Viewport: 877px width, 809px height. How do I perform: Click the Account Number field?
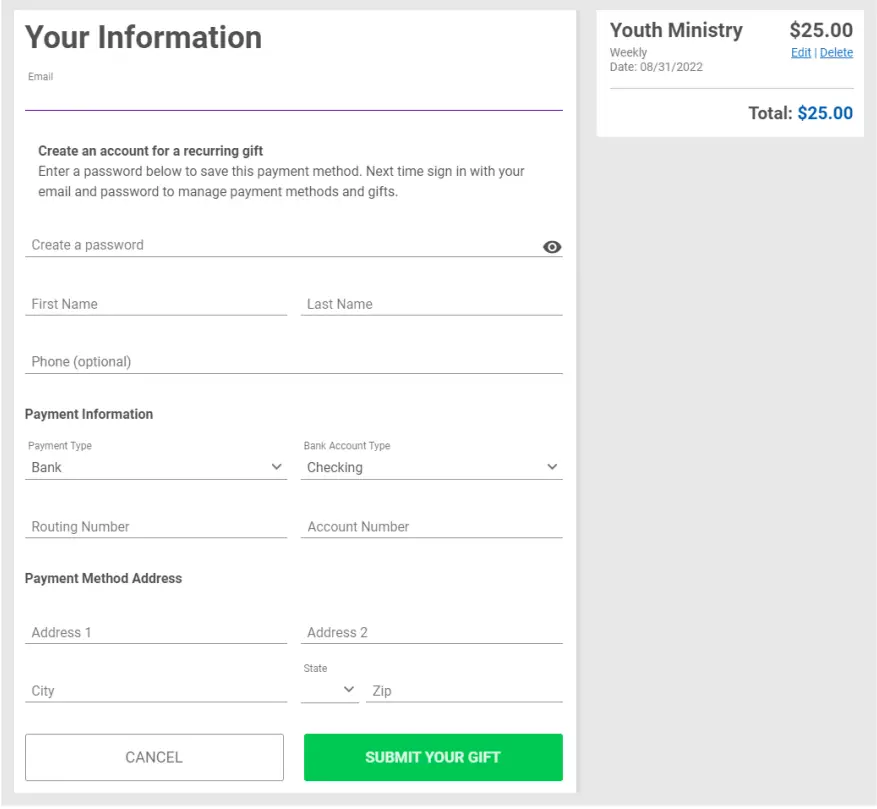click(x=431, y=527)
